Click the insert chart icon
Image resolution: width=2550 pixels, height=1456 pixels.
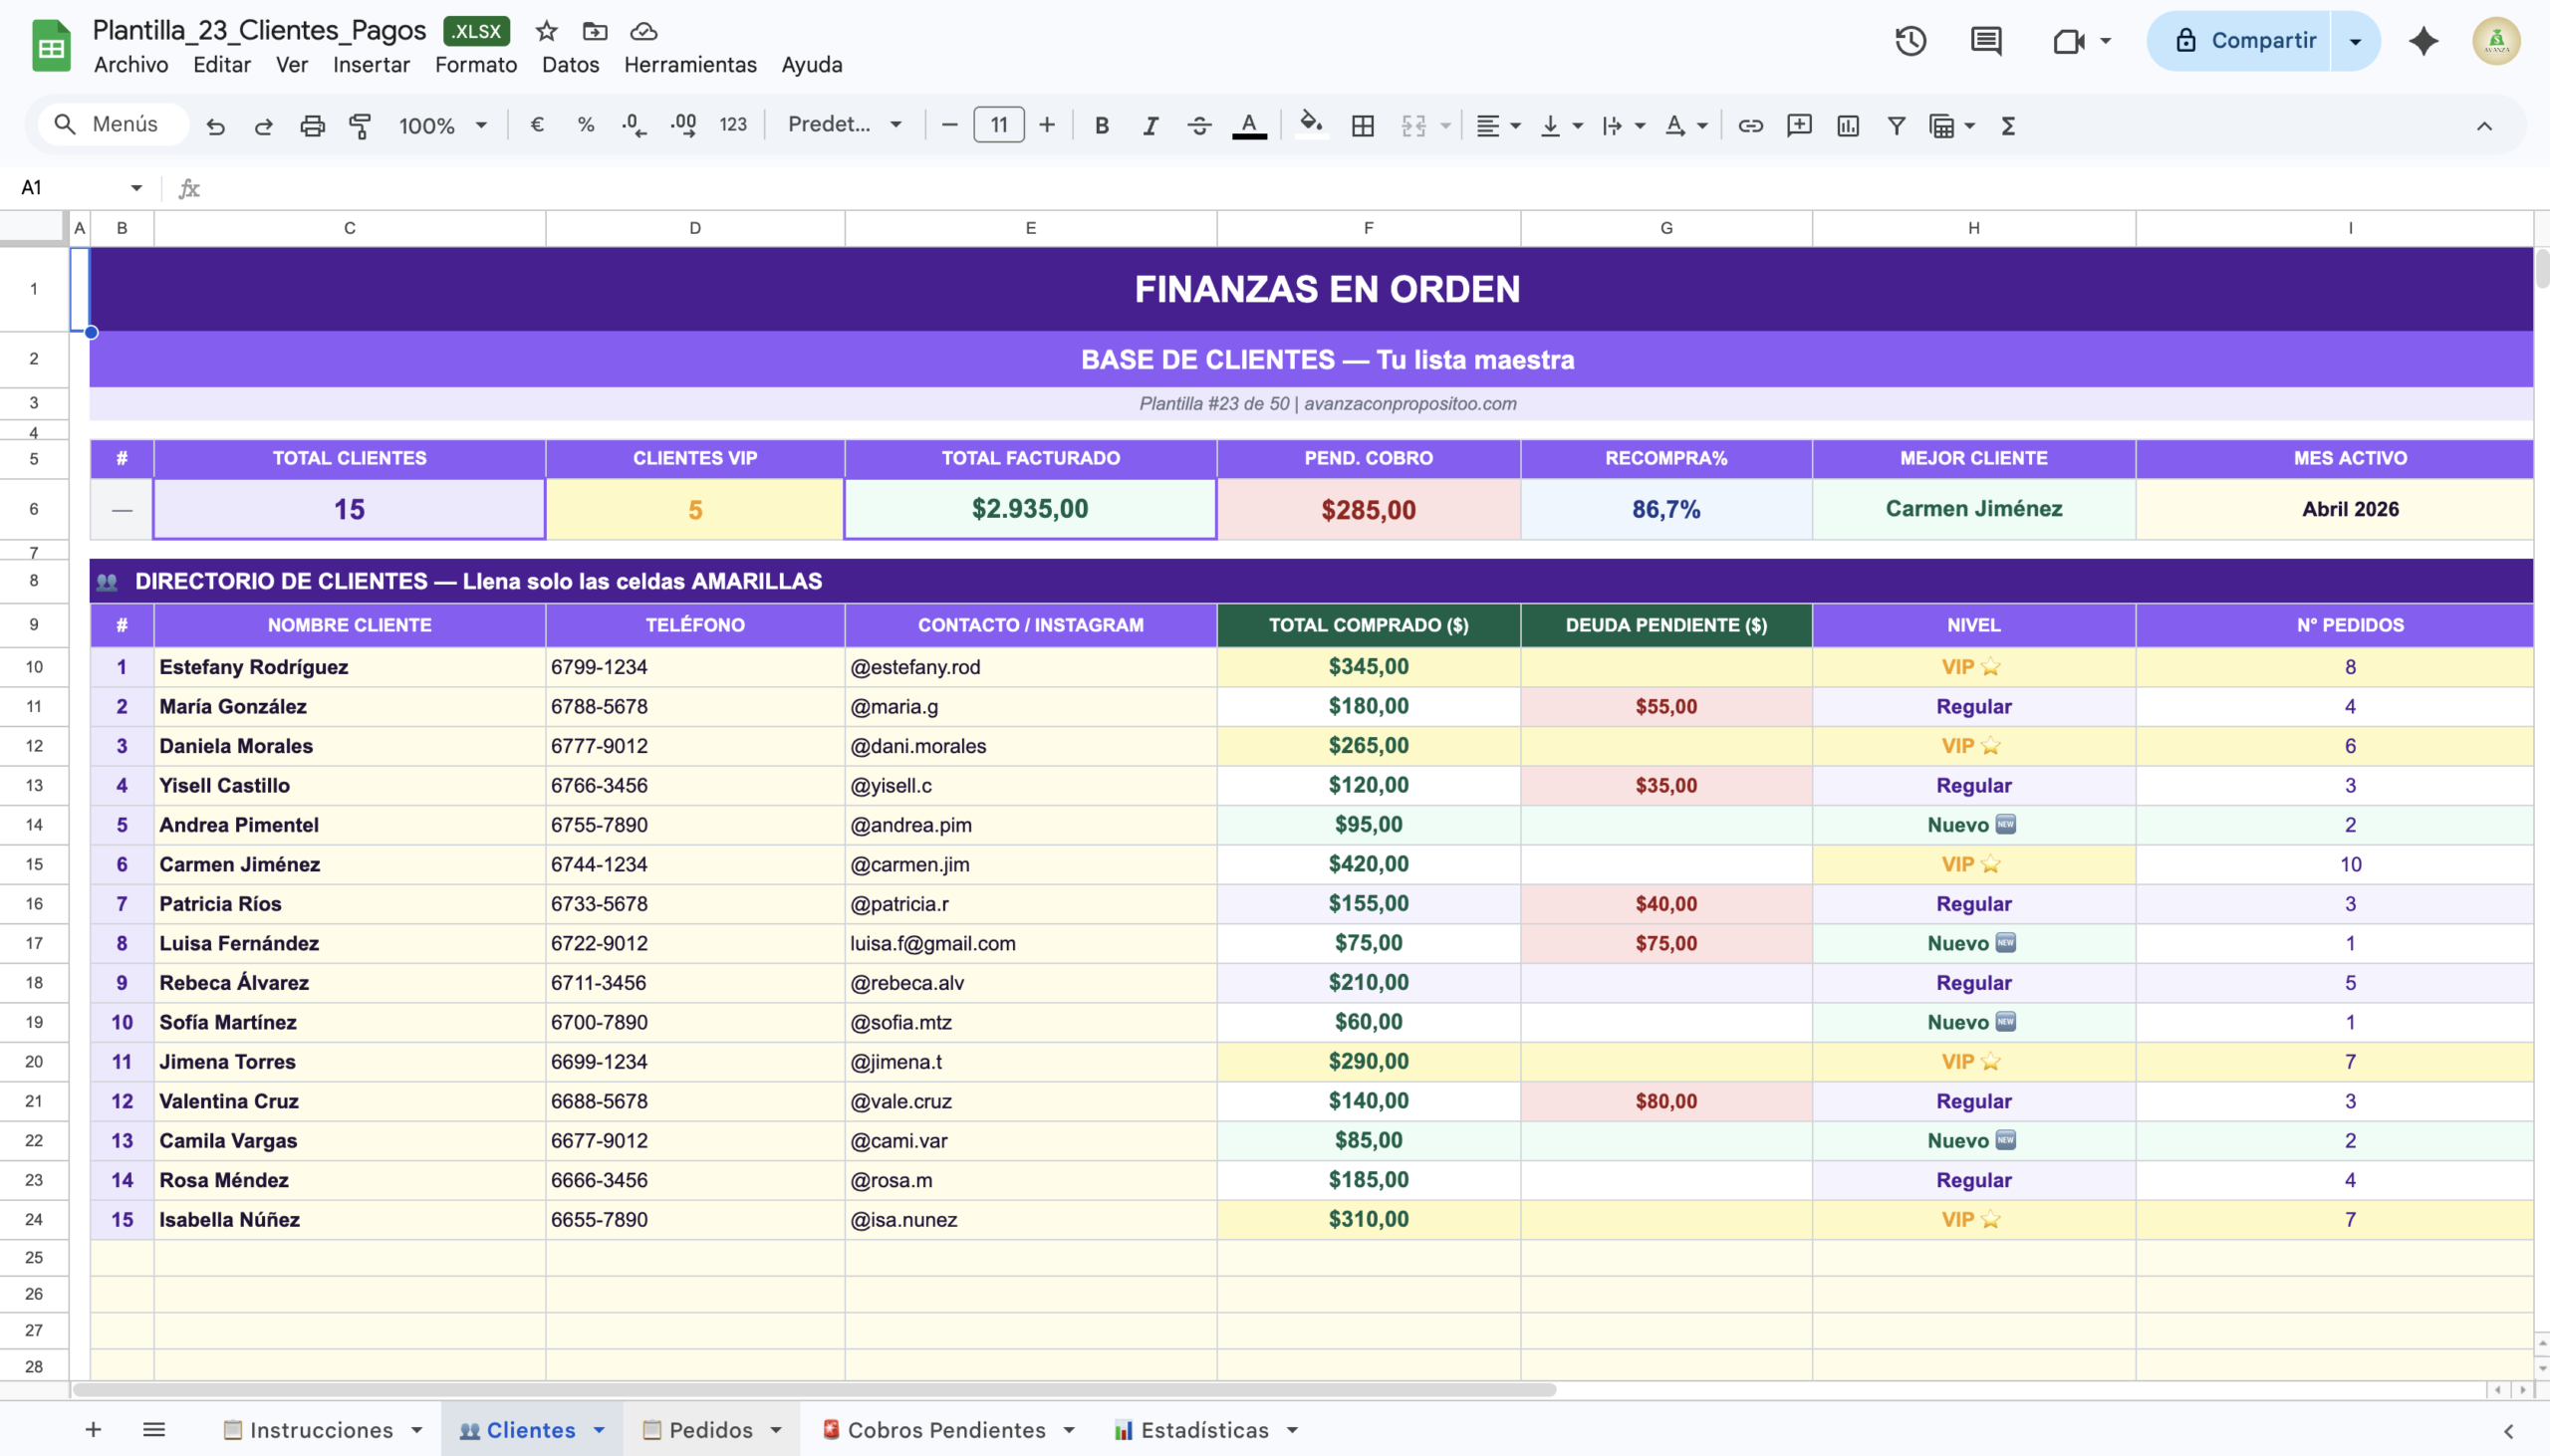tap(1847, 125)
